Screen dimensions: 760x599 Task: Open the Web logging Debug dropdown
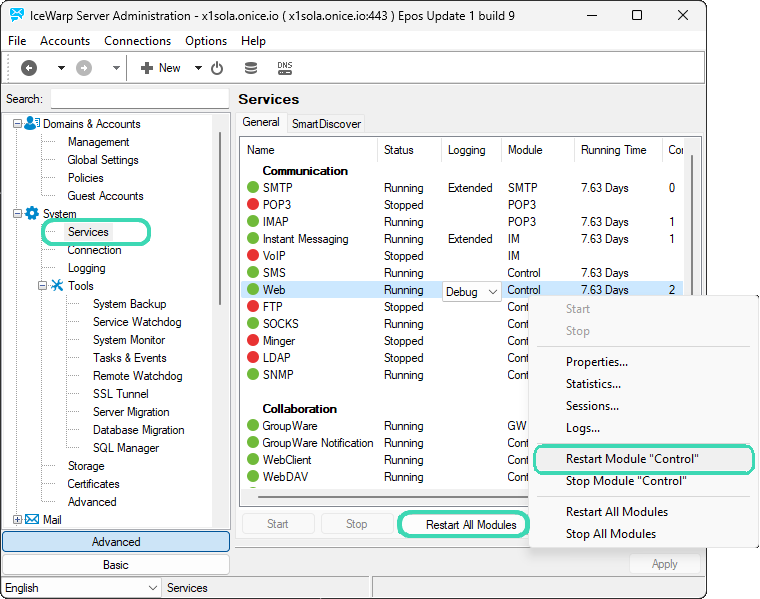[x=472, y=292]
